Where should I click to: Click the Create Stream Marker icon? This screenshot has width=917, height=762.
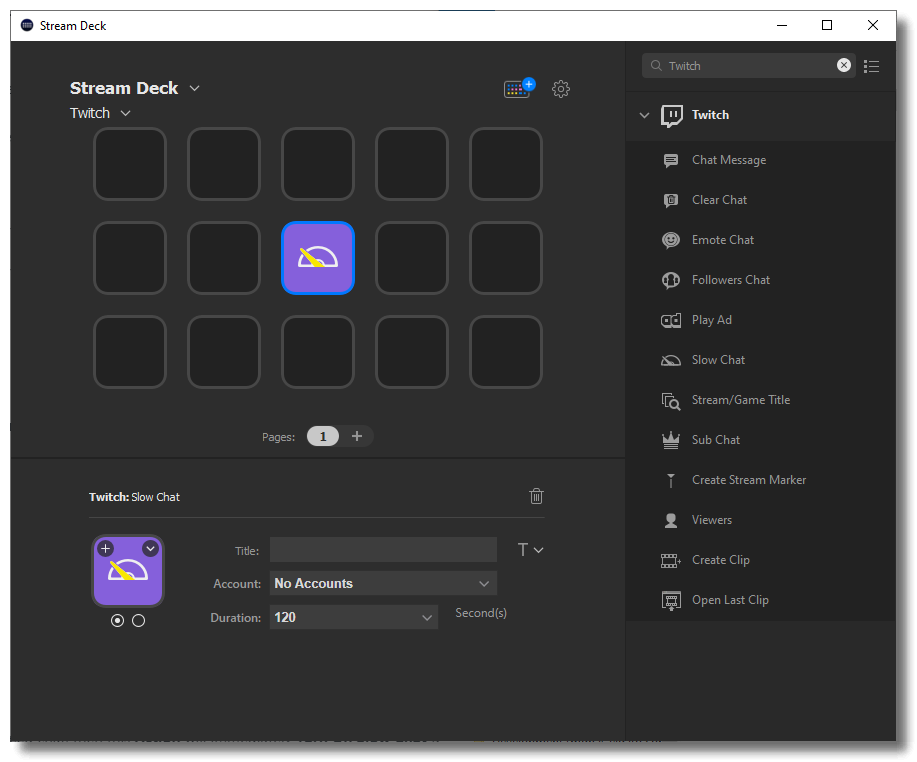click(x=671, y=480)
